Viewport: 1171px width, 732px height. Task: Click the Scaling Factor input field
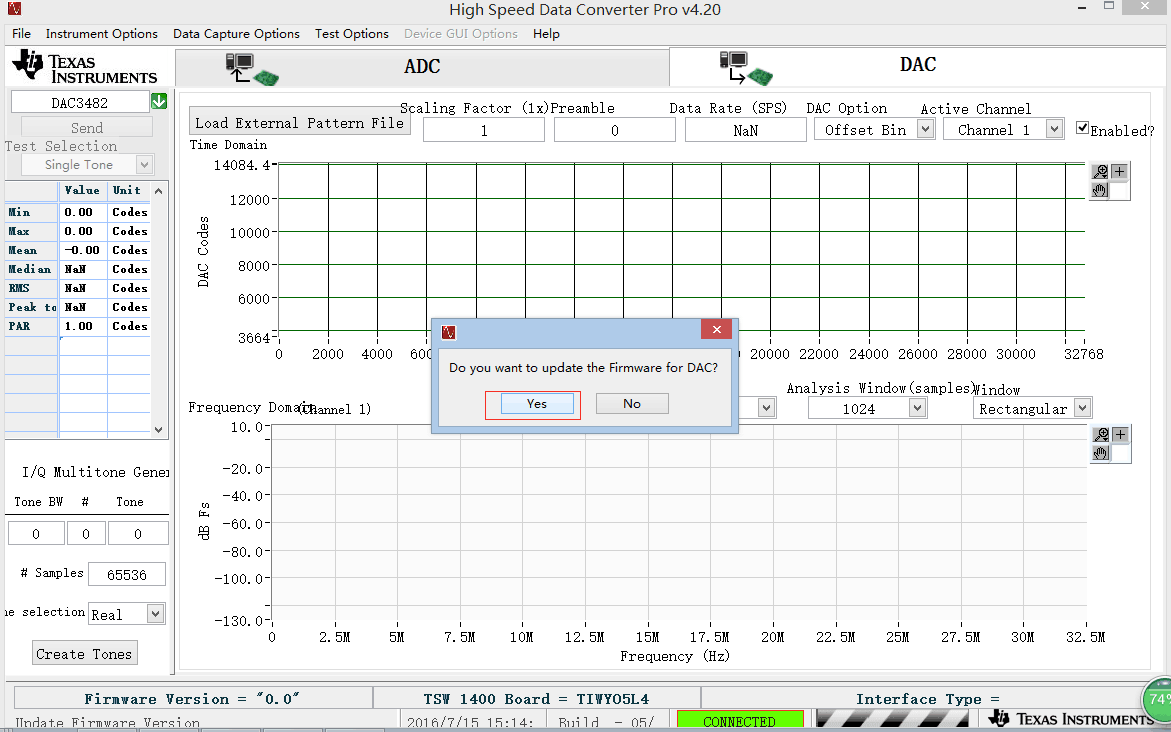pos(484,131)
